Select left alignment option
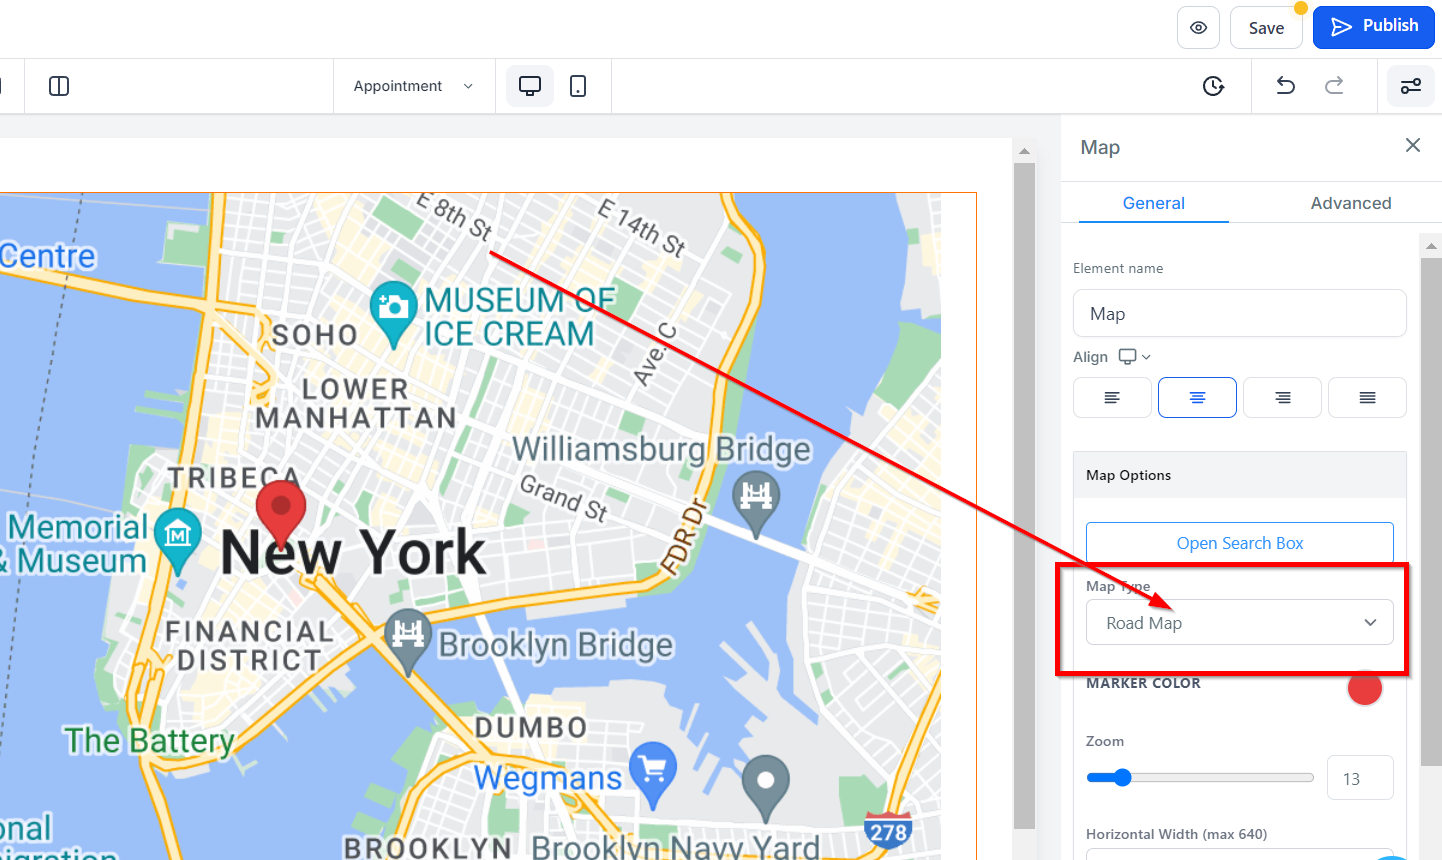Viewport: 1442px width, 860px height. tap(1112, 398)
